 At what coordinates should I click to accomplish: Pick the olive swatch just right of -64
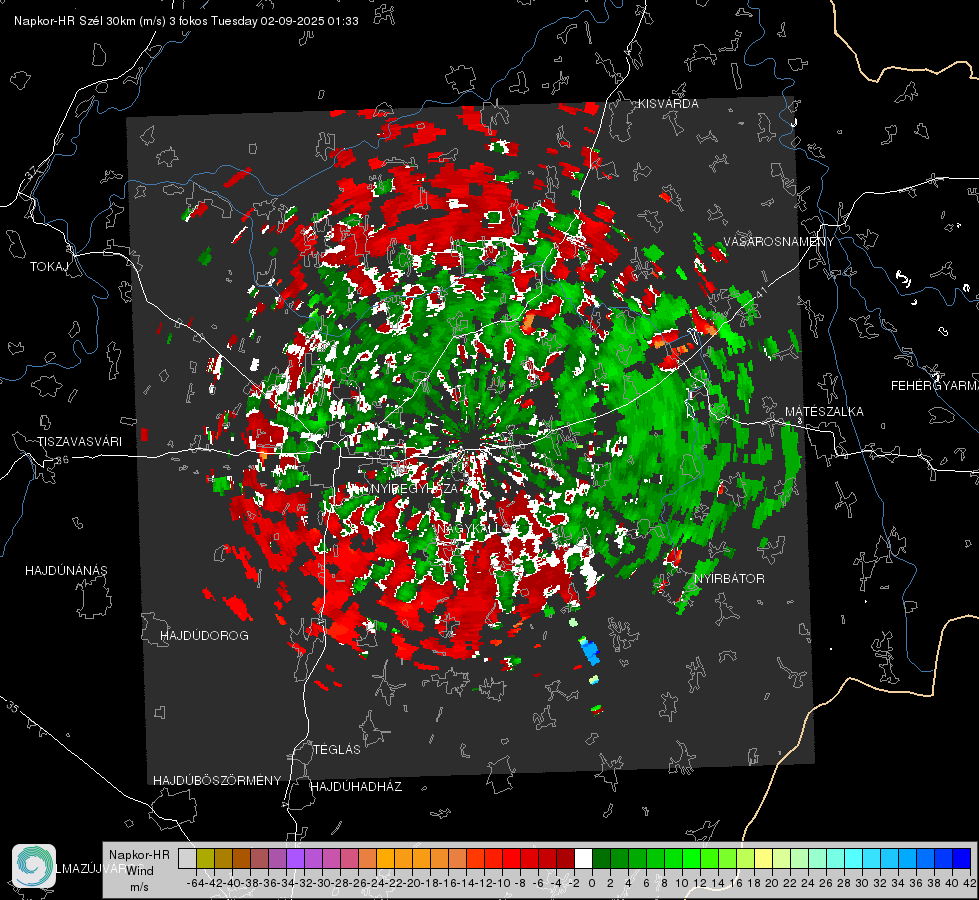(x=205, y=859)
